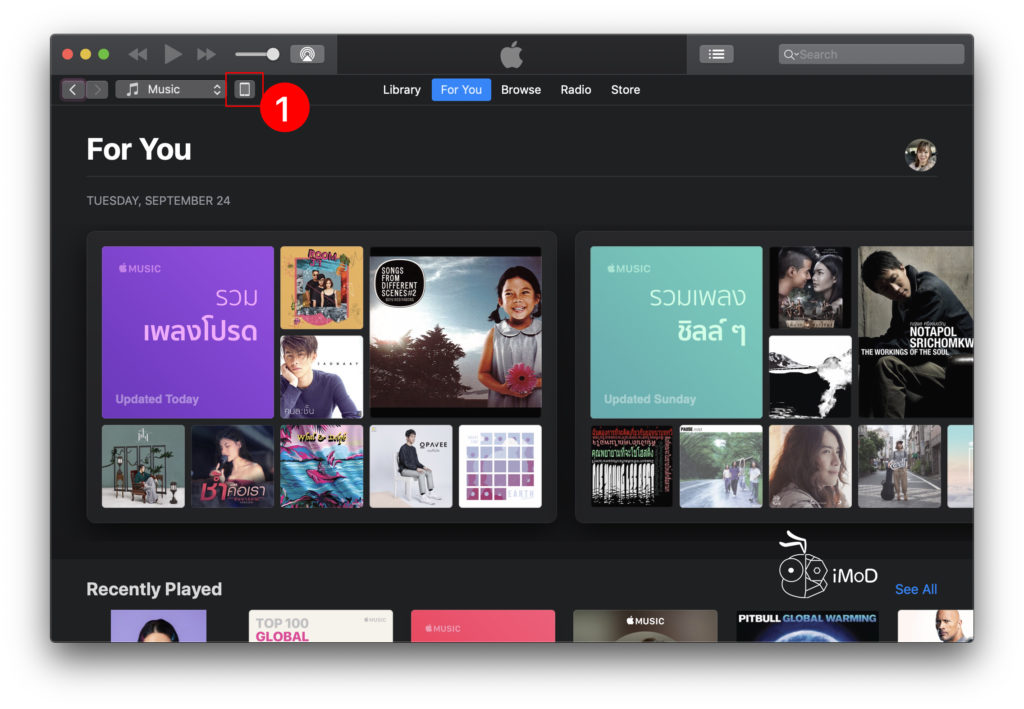Select the Library tab
The height and width of the screenshot is (709, 1024).
pyautogui.click(x=401, y=89)
